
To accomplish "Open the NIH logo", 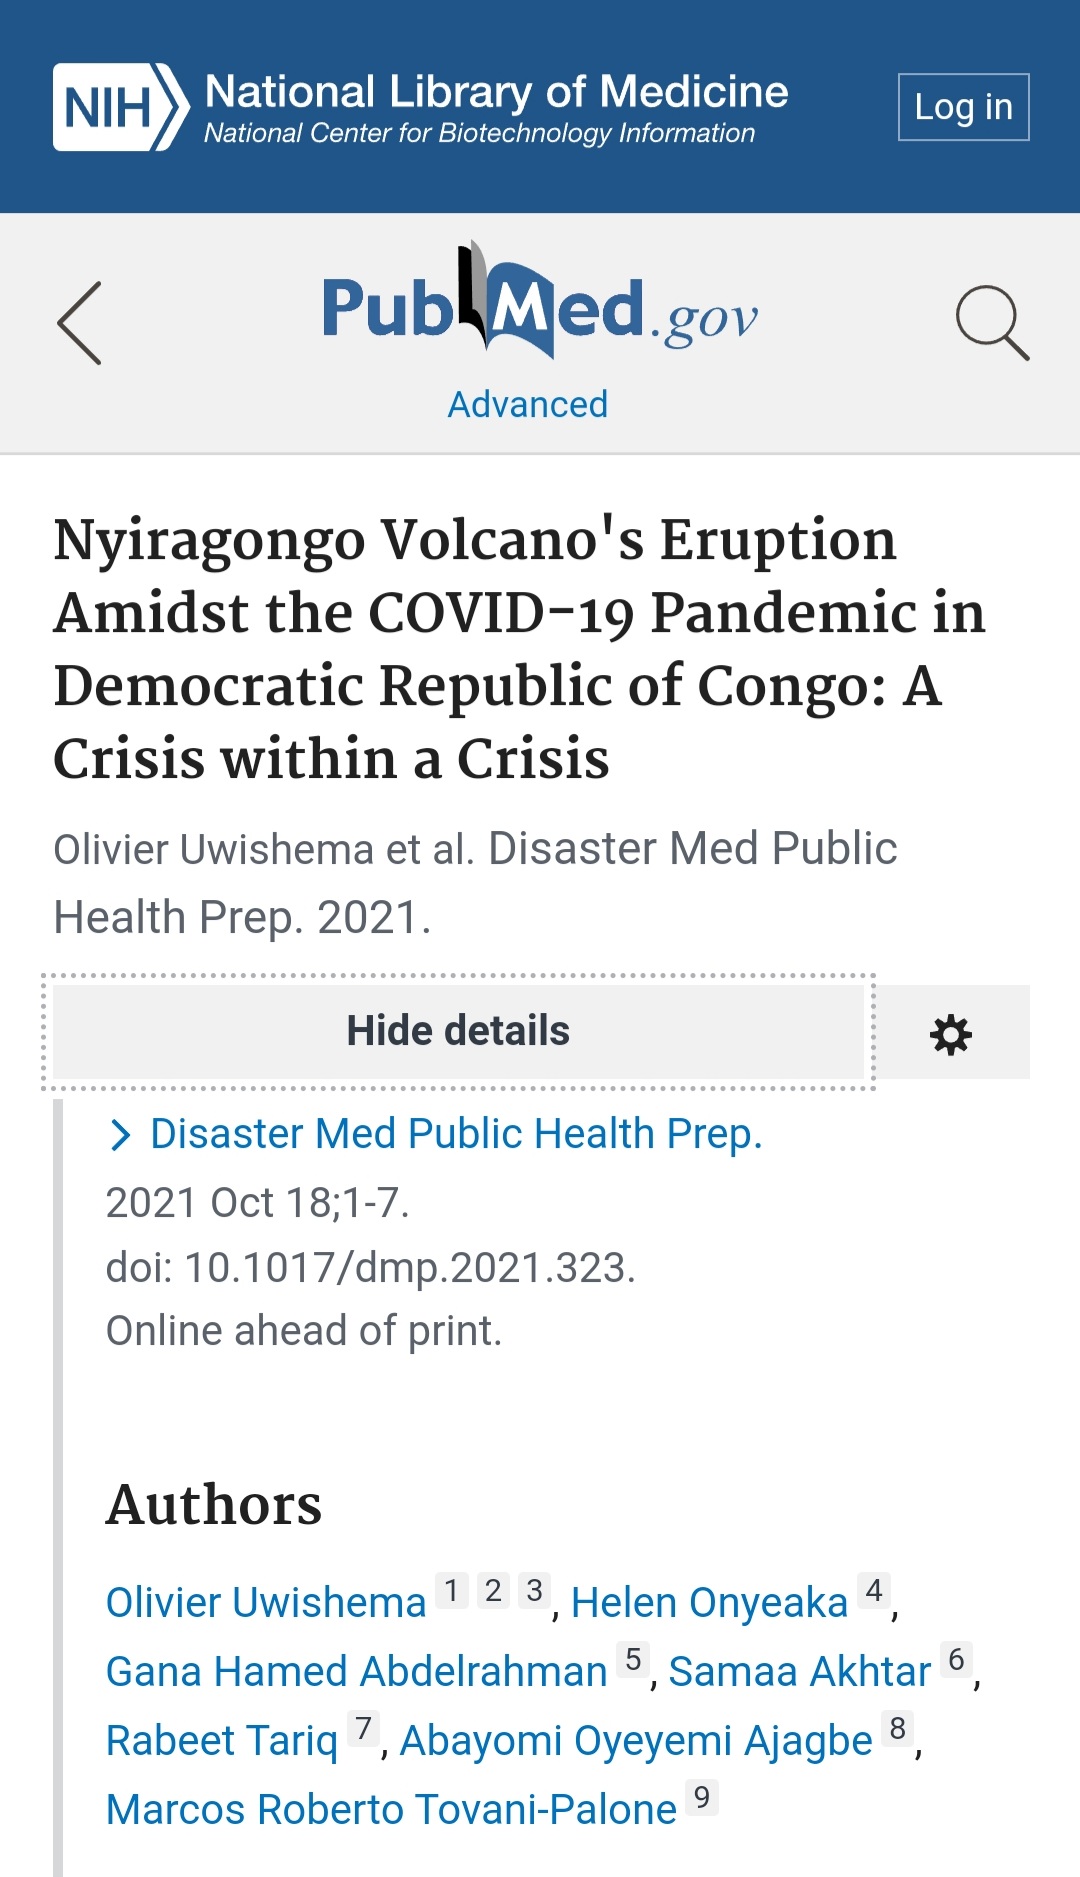I will pos(121,107).
